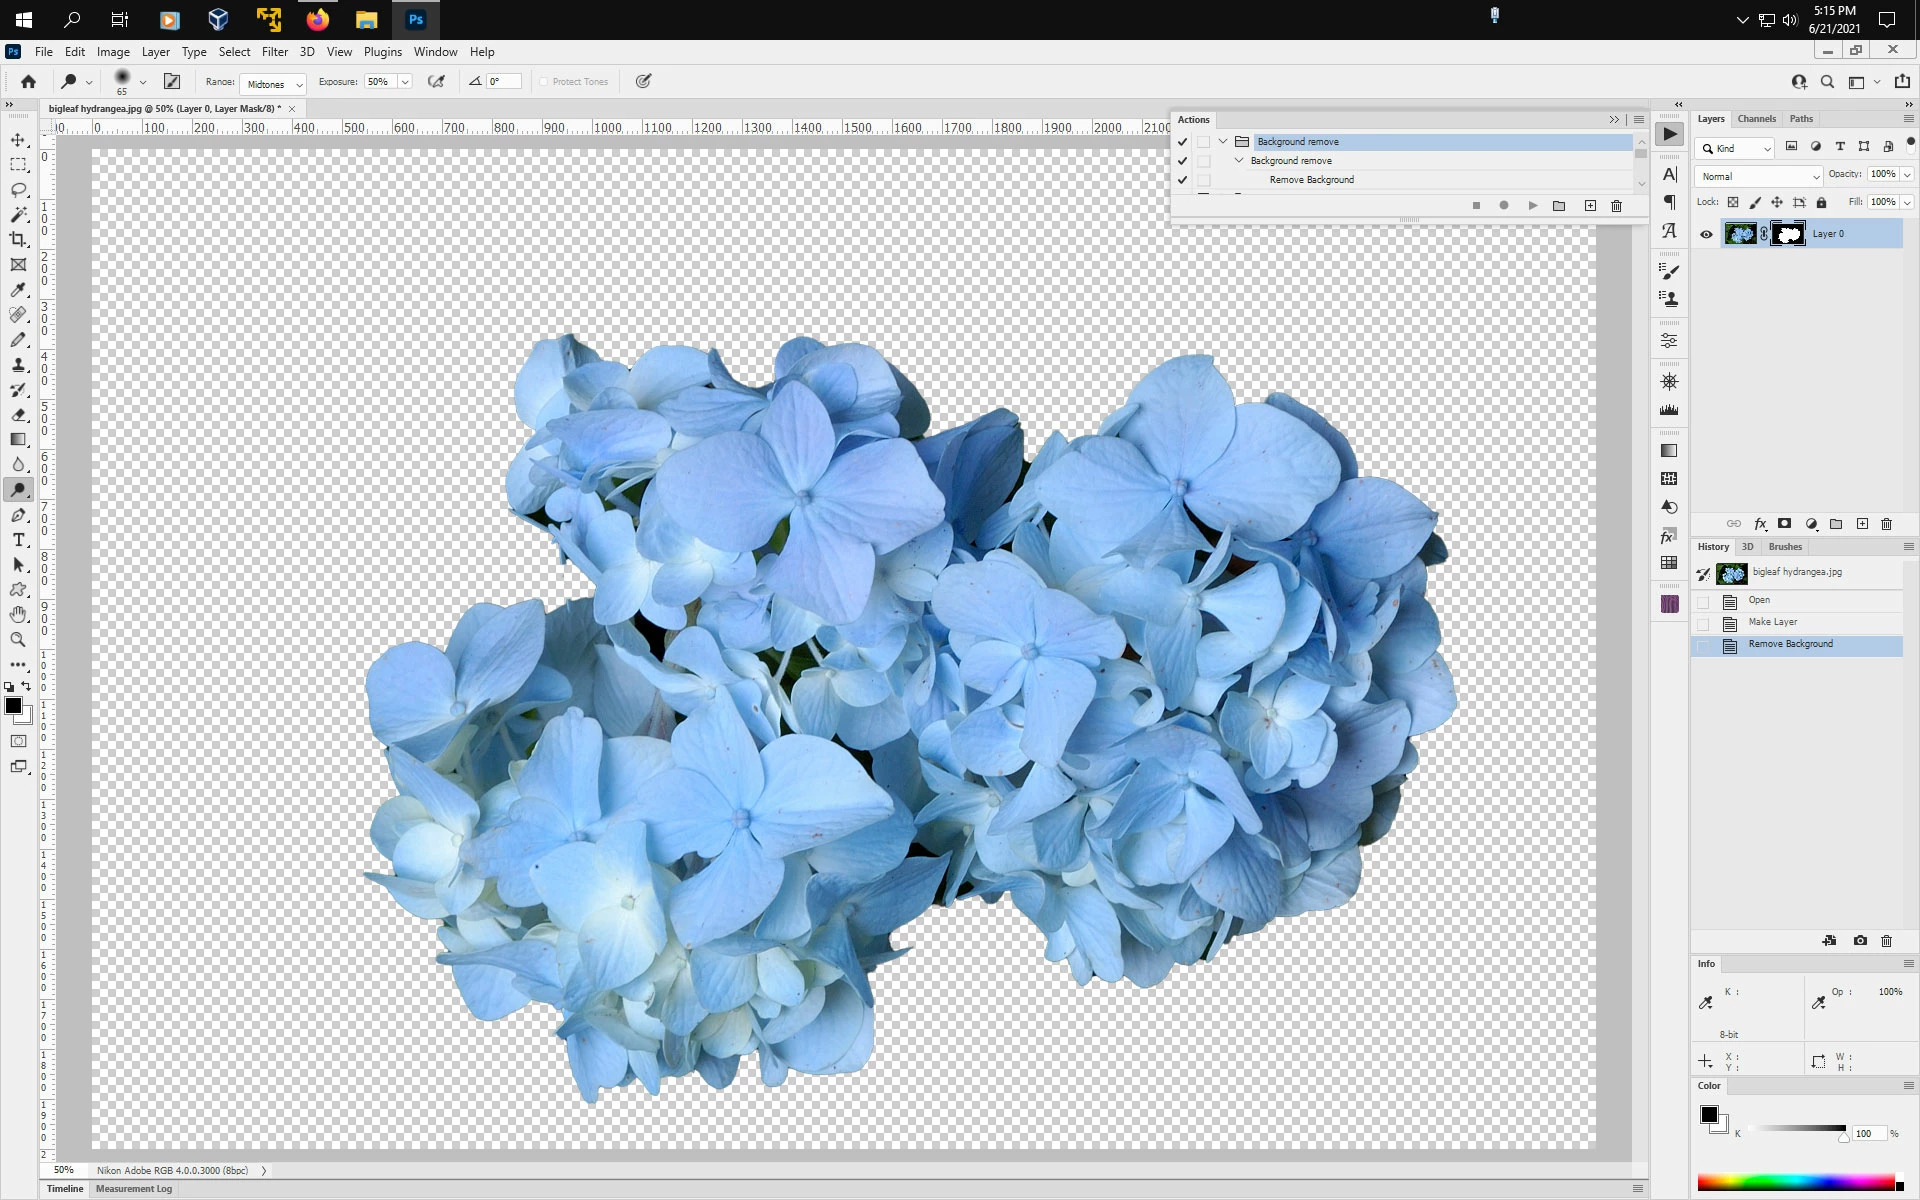This screenshot has height=1200, width=1920.
Task: Select the Make Layer history state
Action: coord(1772,622)
